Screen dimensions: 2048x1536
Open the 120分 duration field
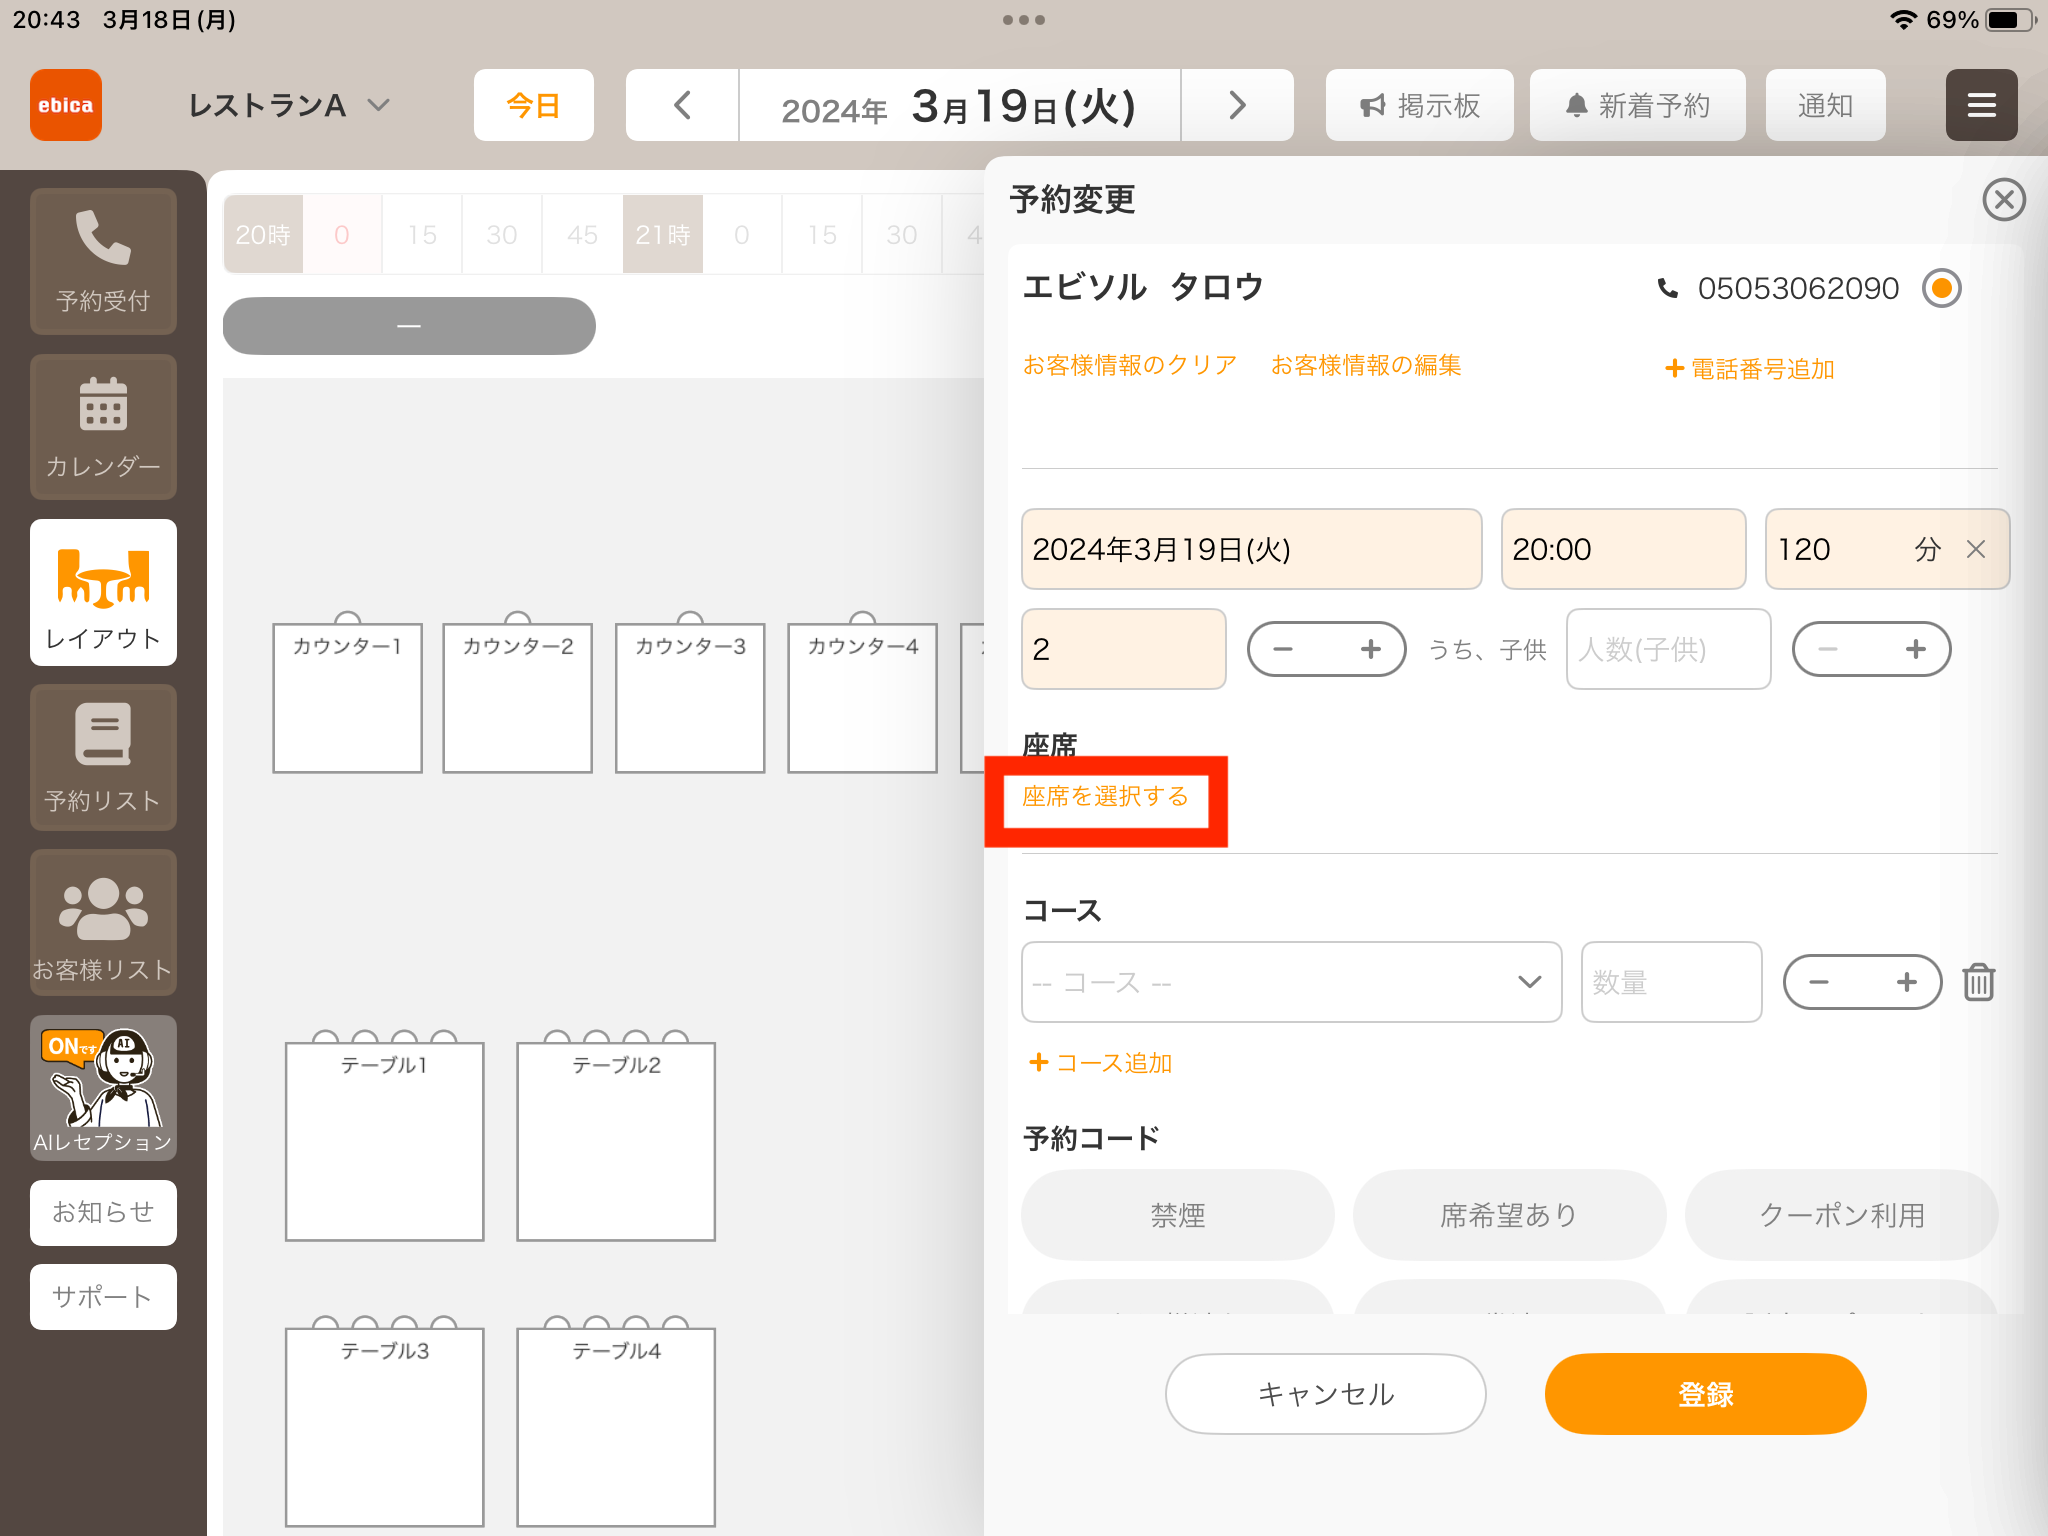coord(1888,549)
